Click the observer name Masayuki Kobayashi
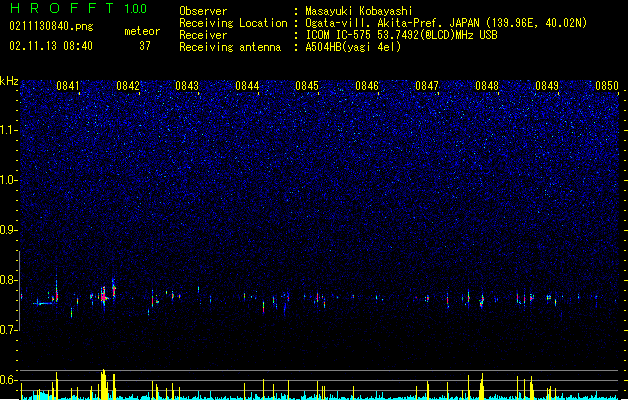The width and height of the screenshot is (629, 400). 359,11
